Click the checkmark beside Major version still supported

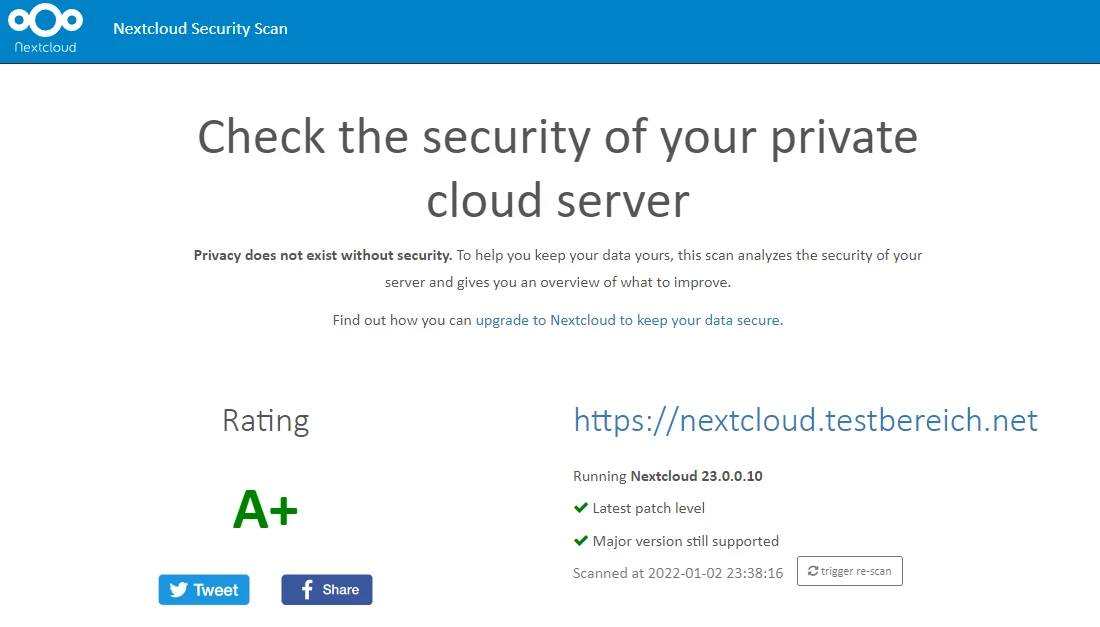click(x=580, y=541)
